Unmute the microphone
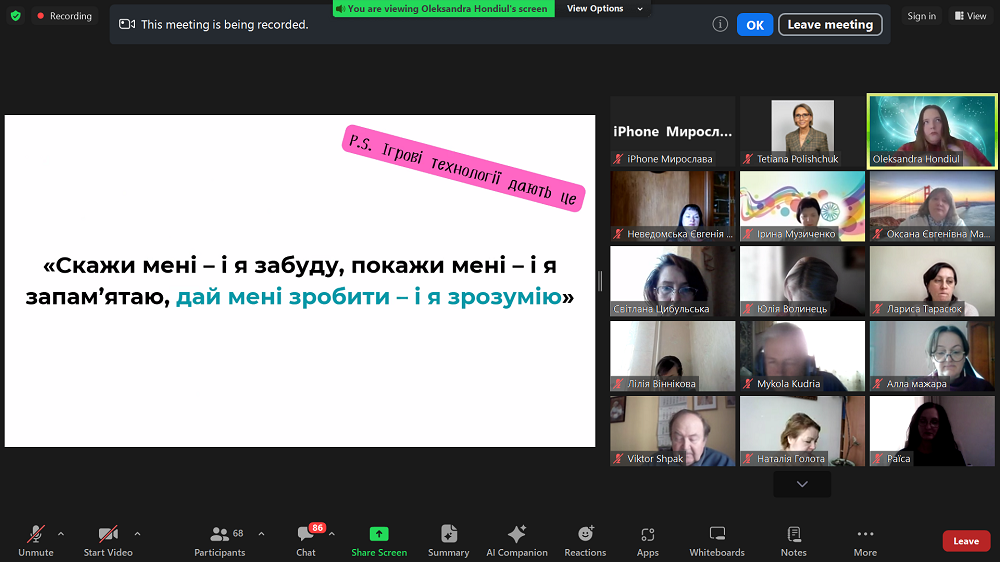Viewport: 1000px width, 562px height. [x=36, y=540]
